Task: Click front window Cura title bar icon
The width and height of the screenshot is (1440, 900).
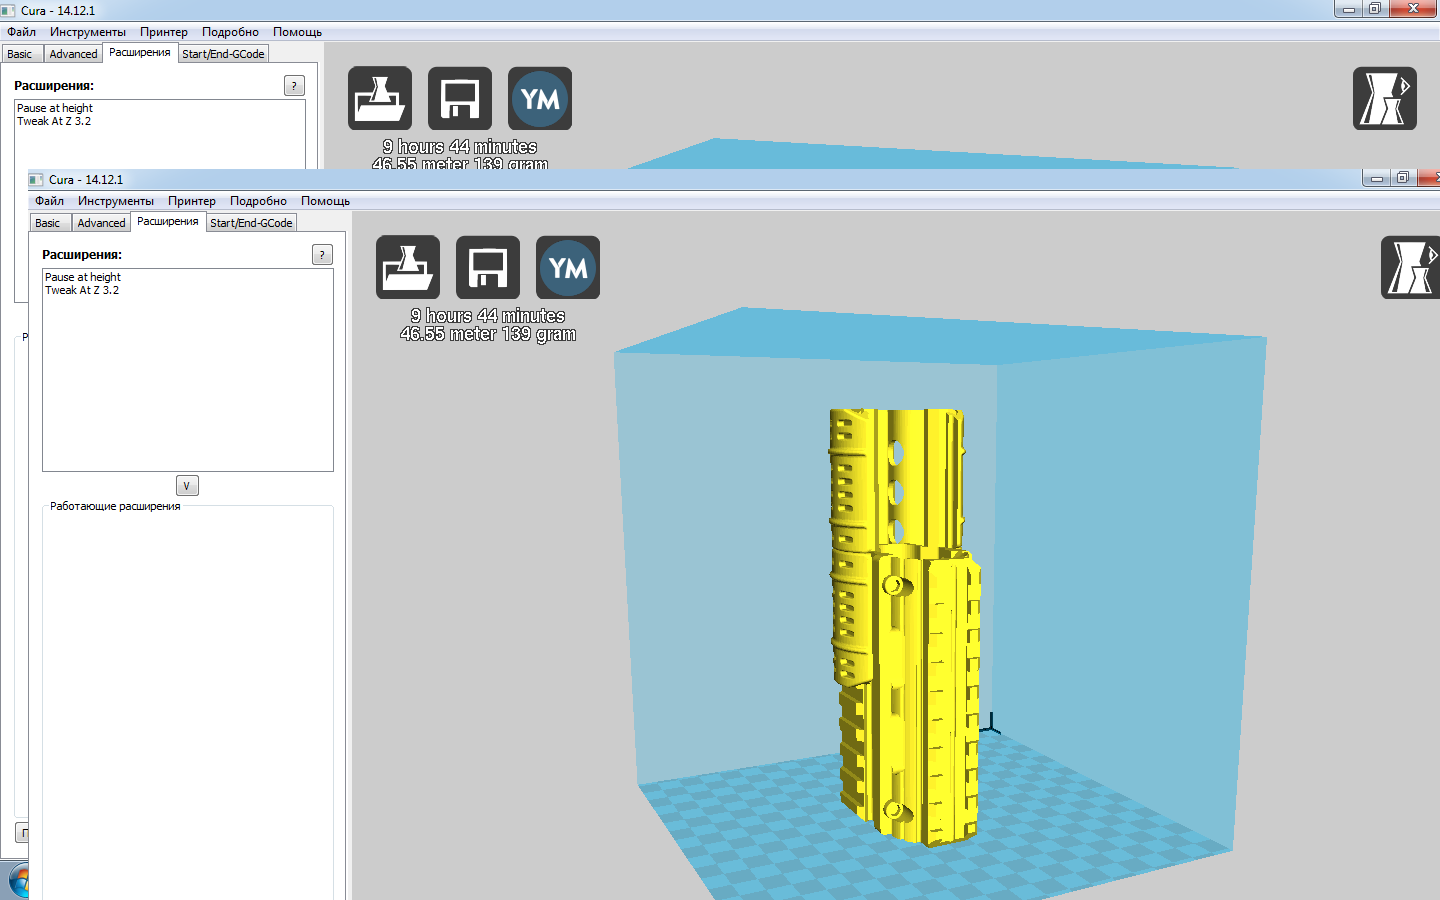Action: coord(37,180)
